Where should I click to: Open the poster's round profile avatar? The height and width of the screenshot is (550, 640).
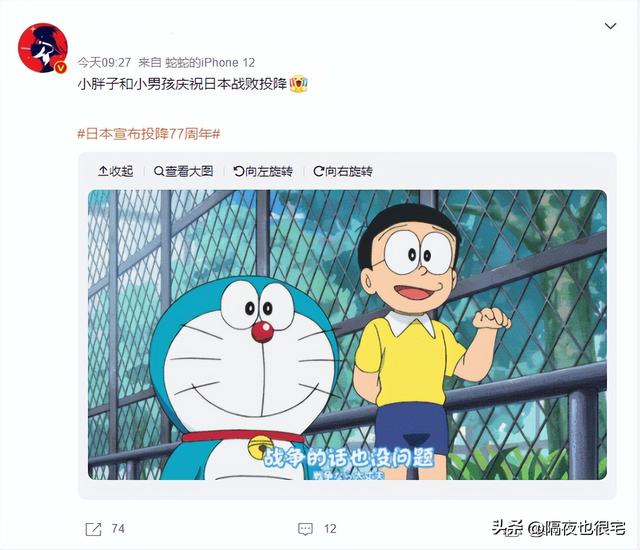point(42,48)
